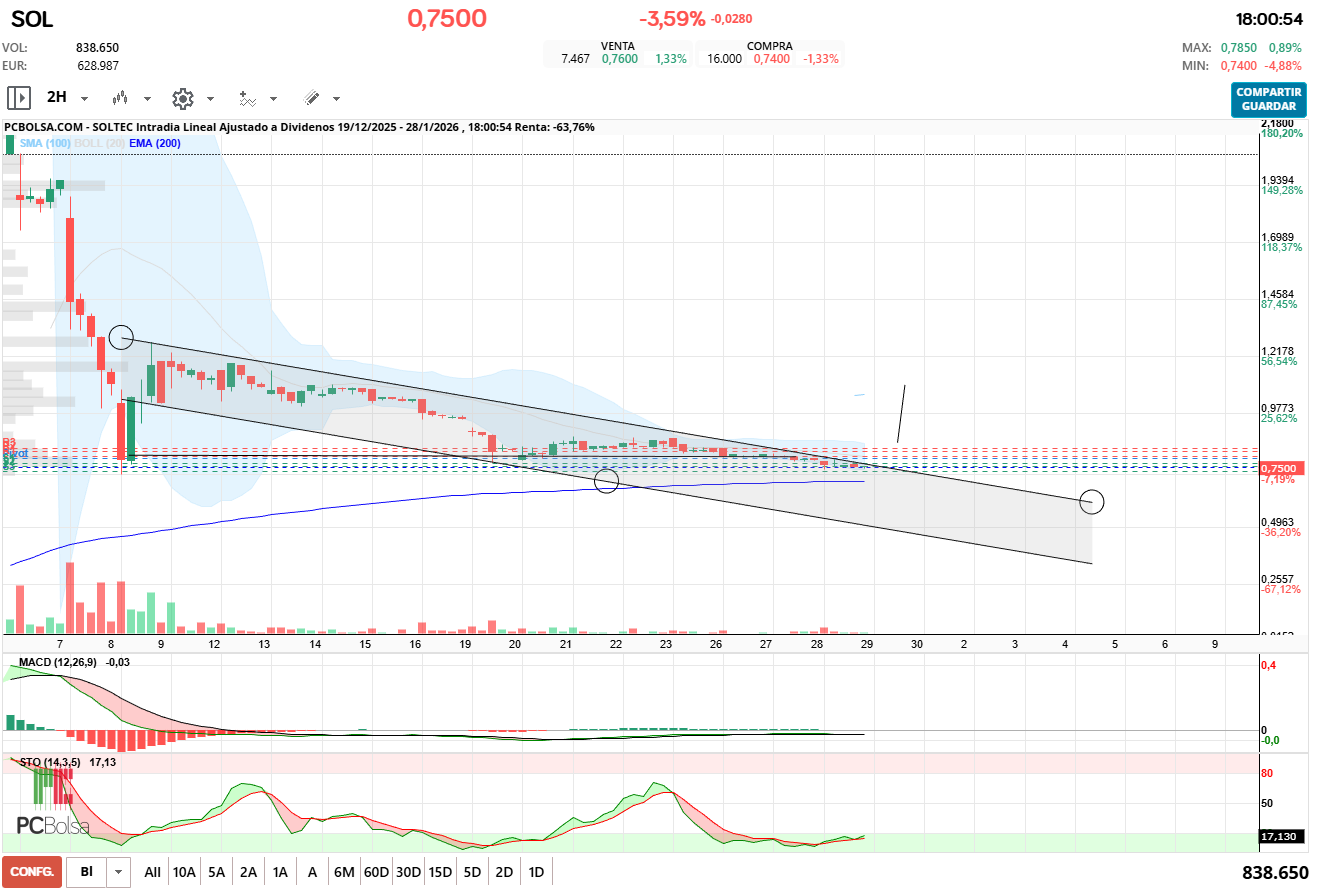
Task: Toggle the EMA (200) indicator label
Action: pos(155,143)
